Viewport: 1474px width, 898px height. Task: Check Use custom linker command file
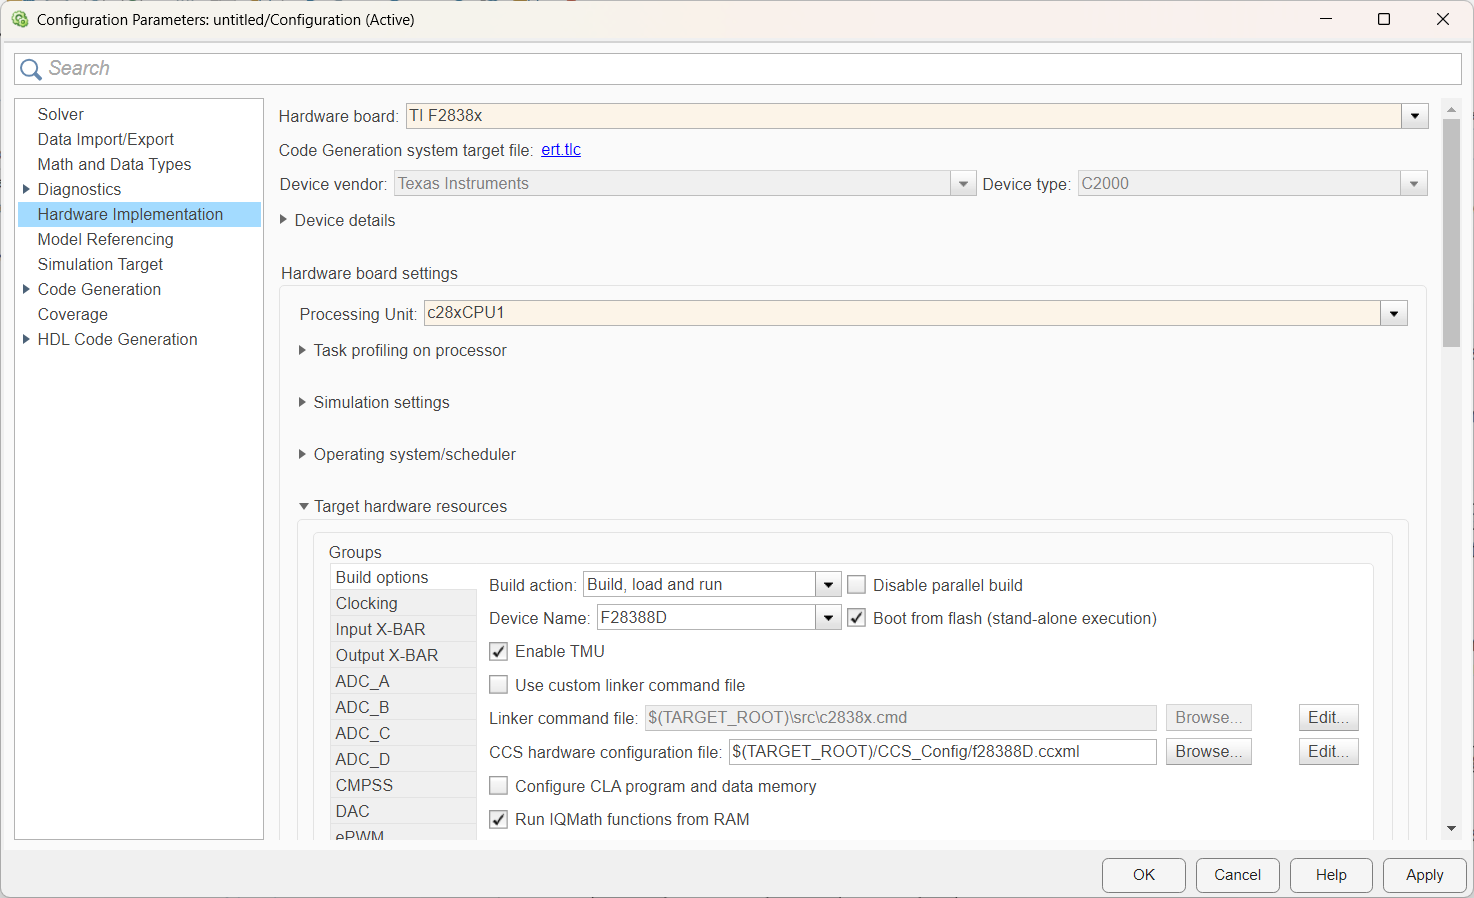[499, 685]
